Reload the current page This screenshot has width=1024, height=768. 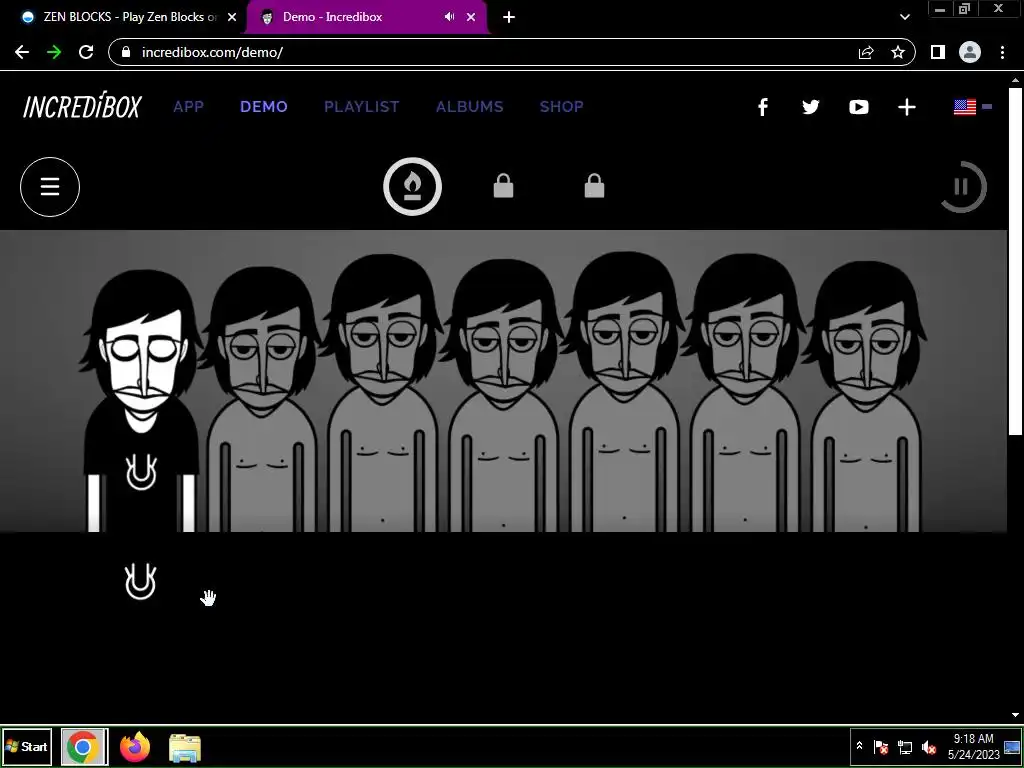coord(86,52)
